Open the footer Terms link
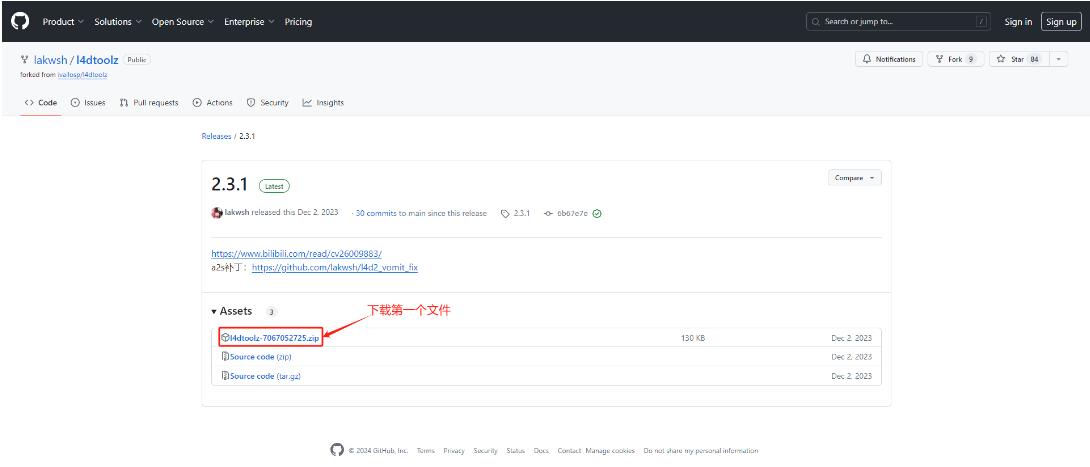The height and width of the screenshot is (467, 1090). click(425, 450)
